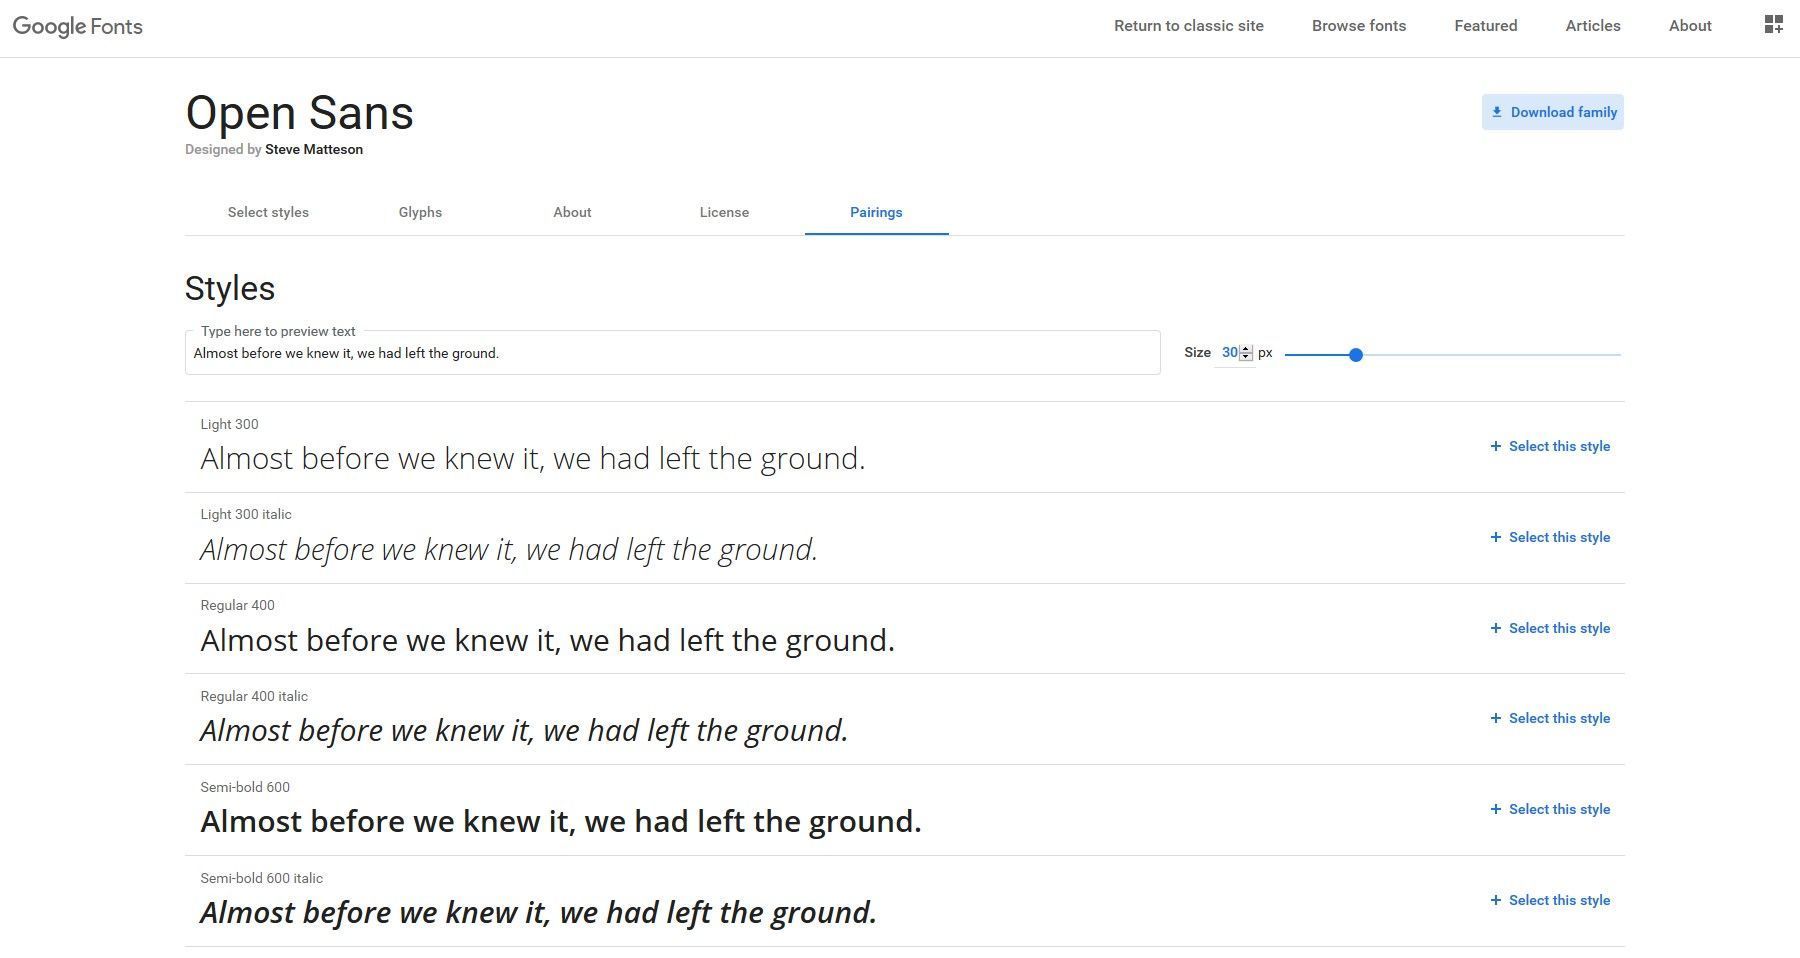The width and height of the screenshot is (1800, 958).
Task: Click the Download family button
Action: point(1552,112)
